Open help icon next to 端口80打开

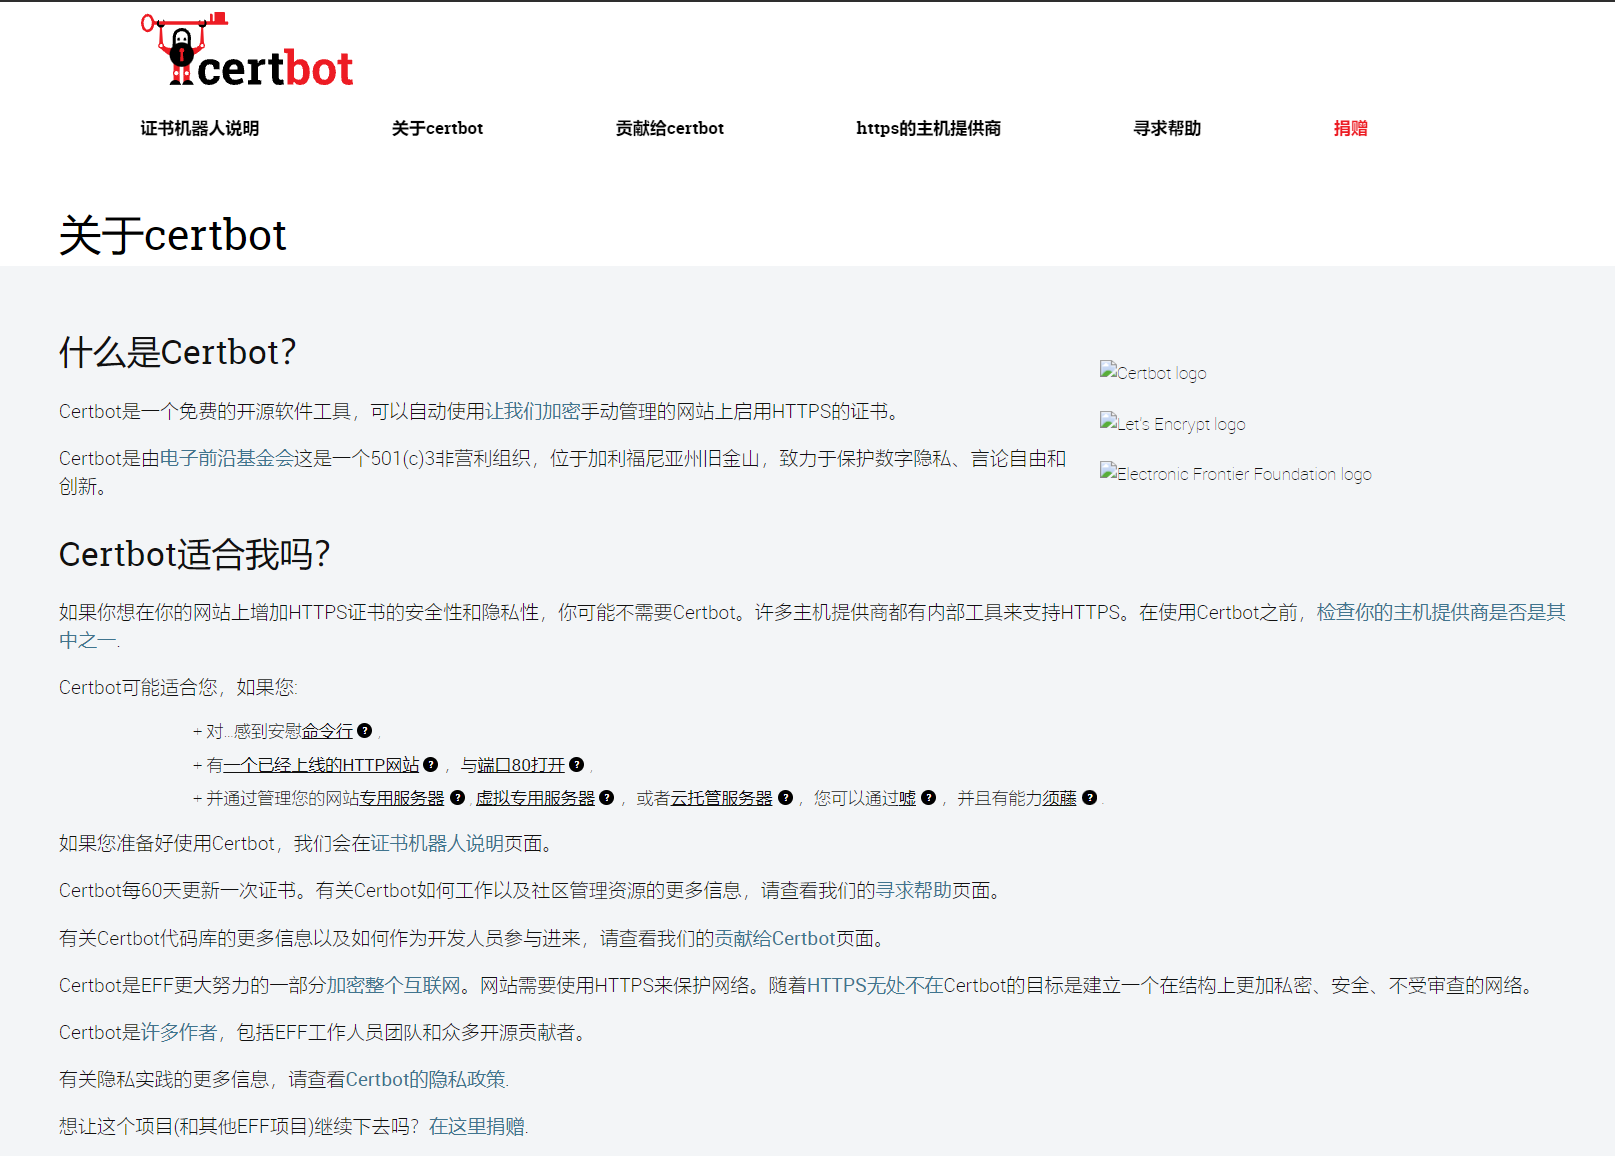[576, 765]
